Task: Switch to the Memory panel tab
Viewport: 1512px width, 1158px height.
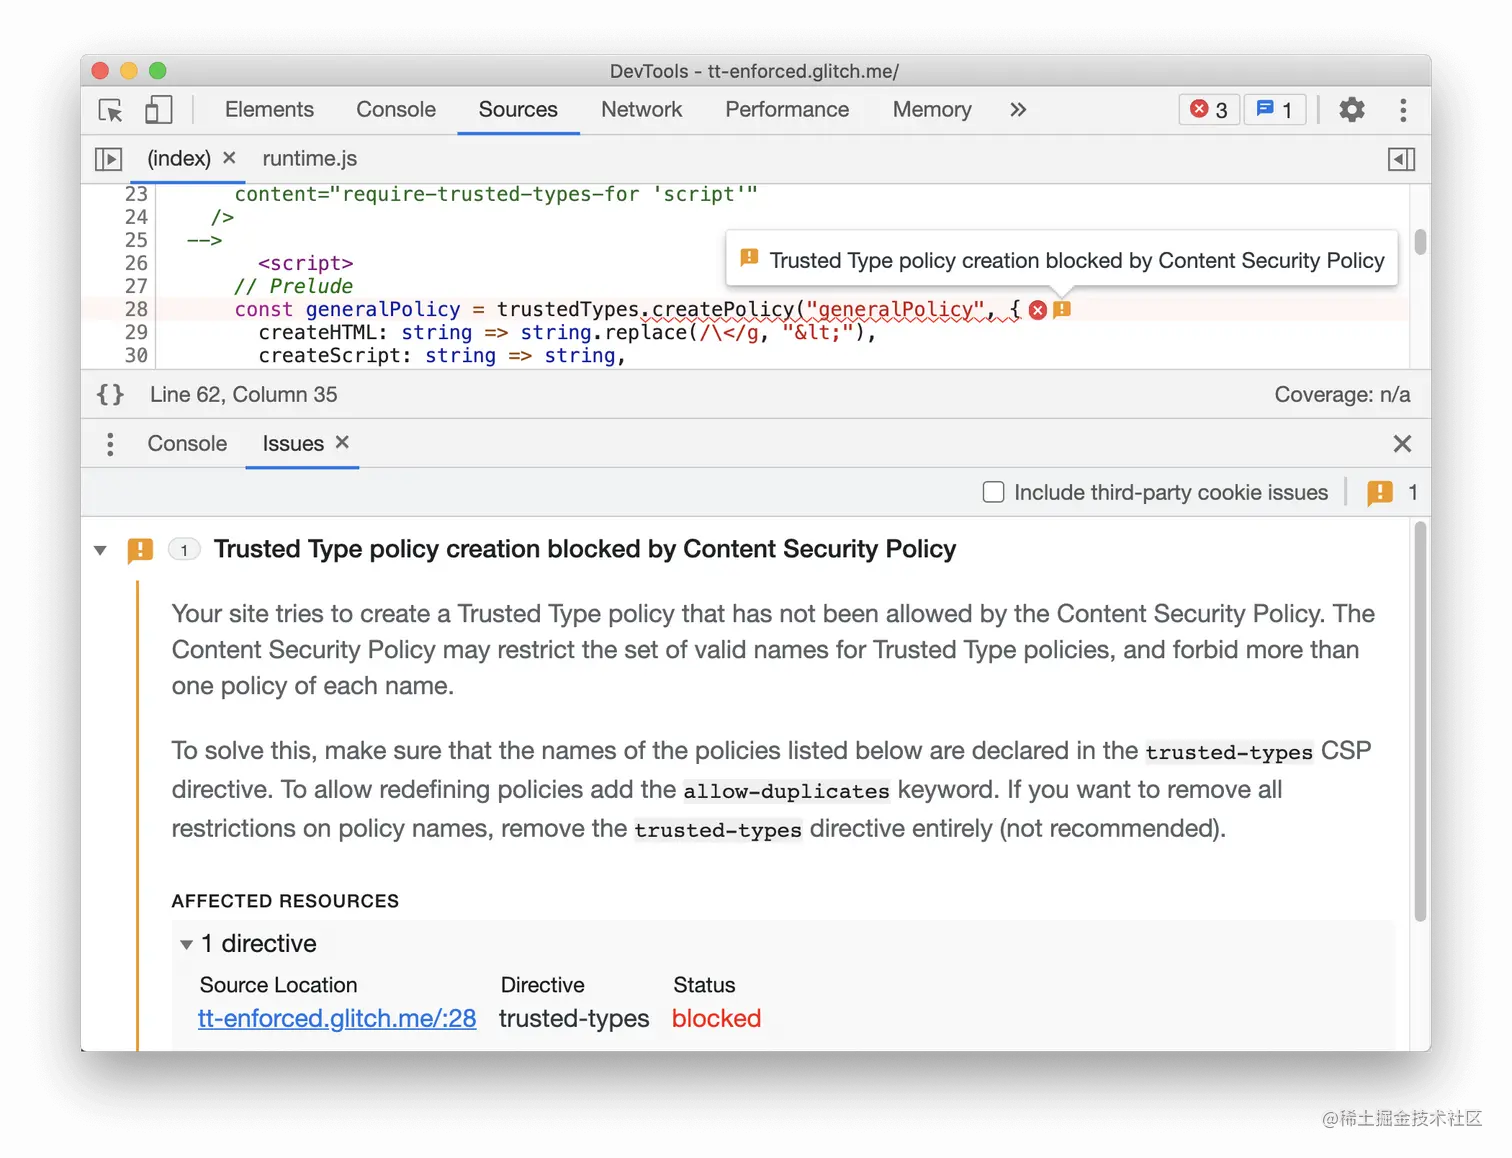Action: coord(932,110)
